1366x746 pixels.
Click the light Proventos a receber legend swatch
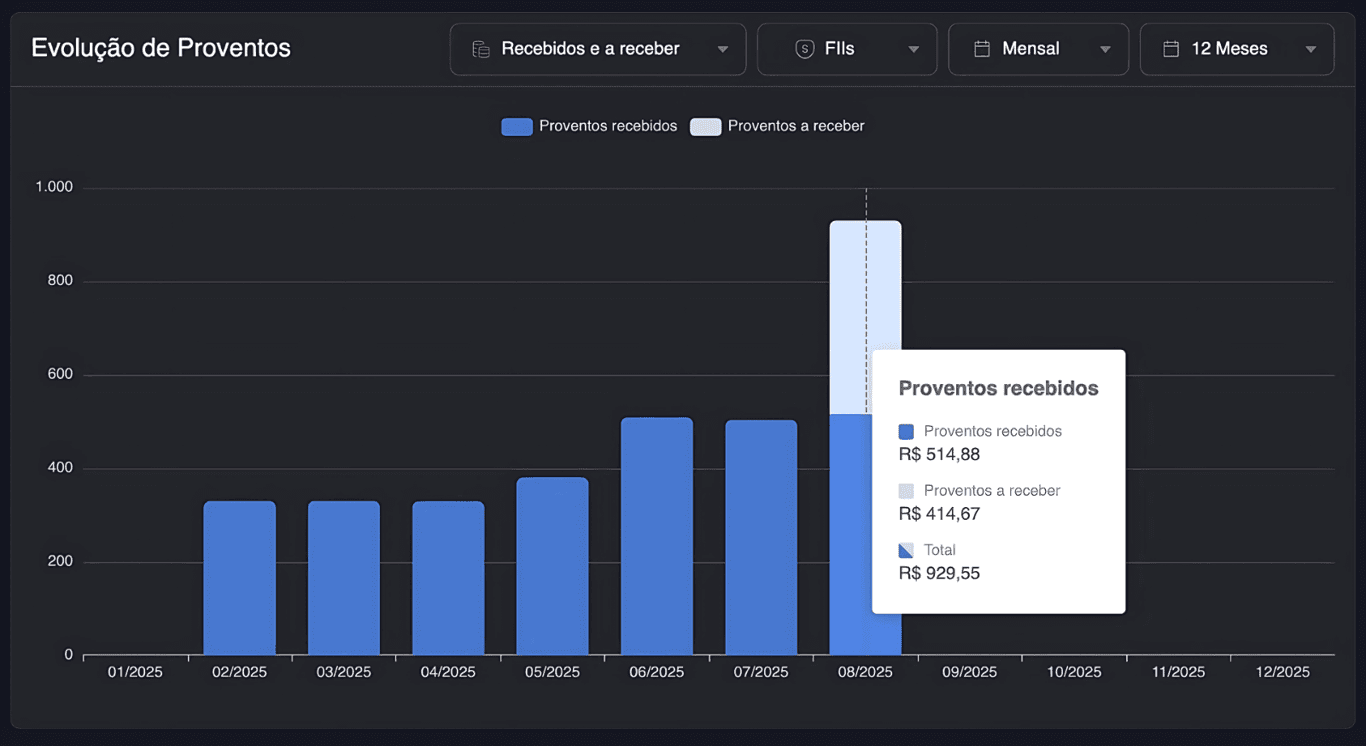click(705, 127)
